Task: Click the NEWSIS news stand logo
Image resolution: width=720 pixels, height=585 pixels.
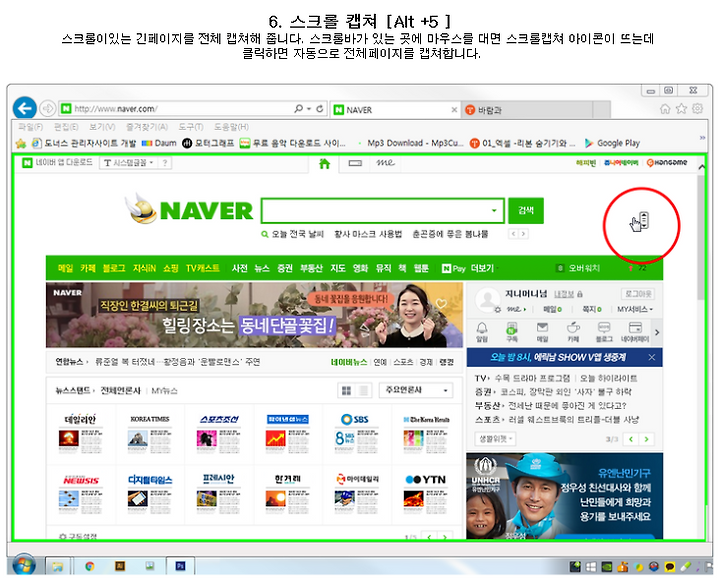Action: click(x=81, y=480)
